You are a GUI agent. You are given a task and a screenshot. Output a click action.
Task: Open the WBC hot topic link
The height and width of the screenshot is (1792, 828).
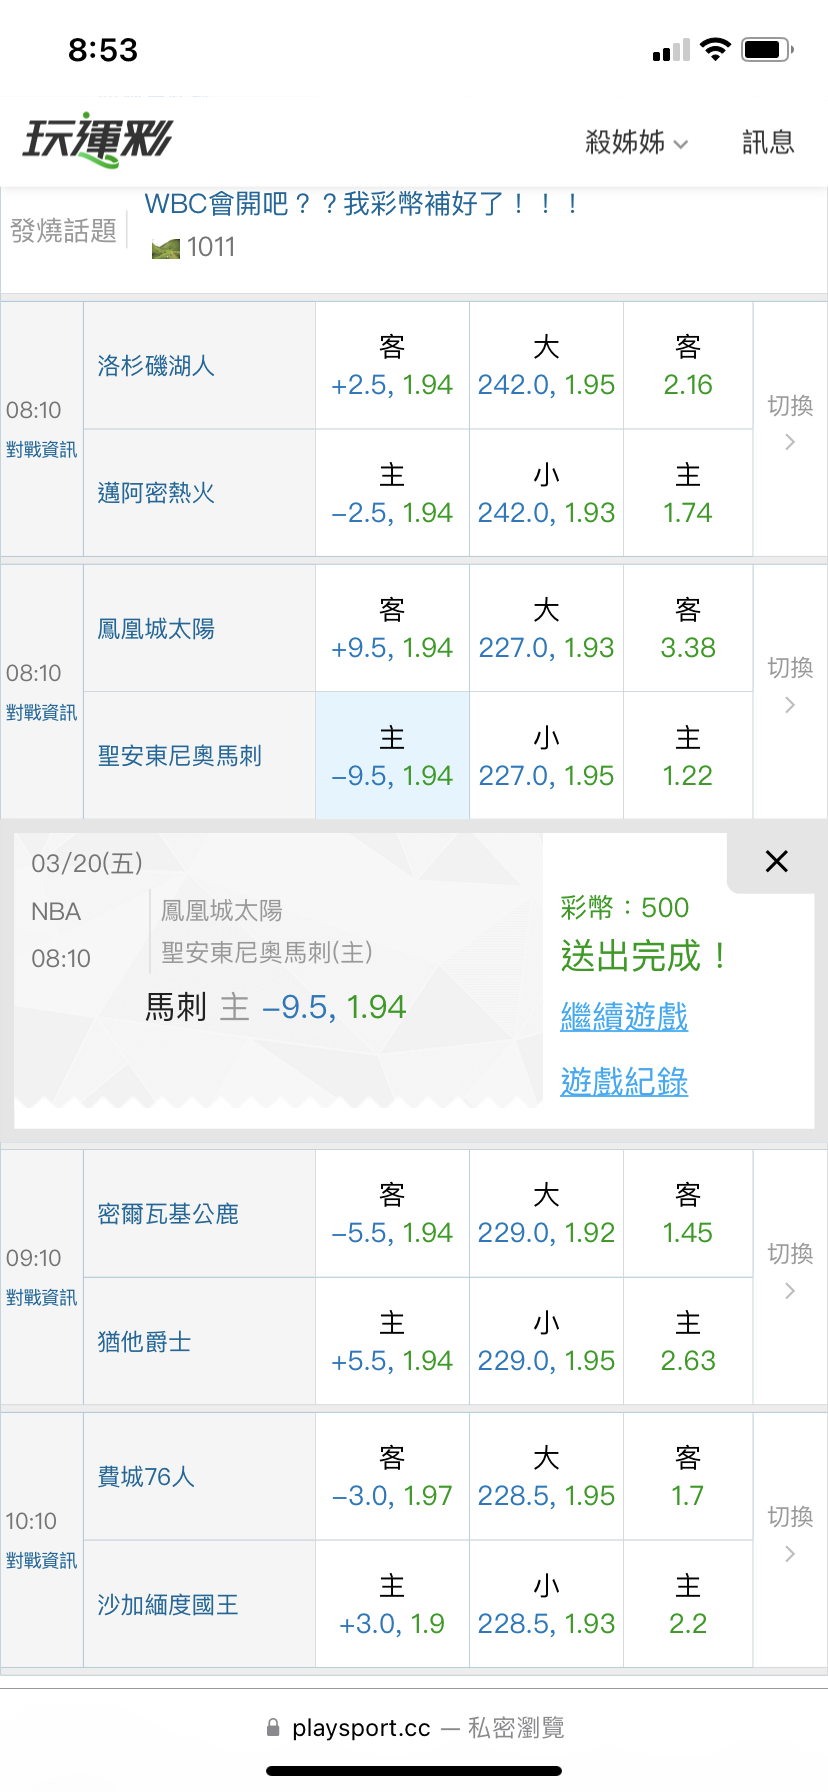360,205
